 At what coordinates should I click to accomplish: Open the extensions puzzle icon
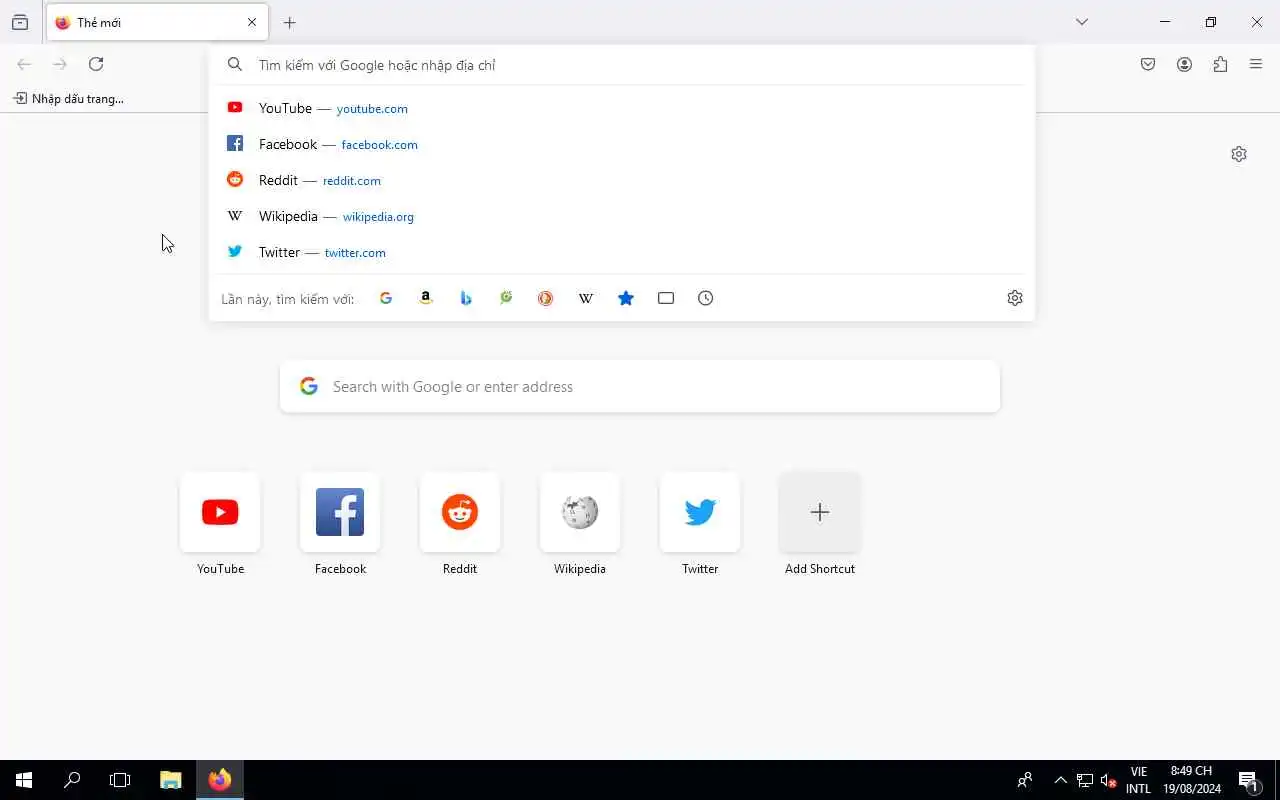point(1220,64)
